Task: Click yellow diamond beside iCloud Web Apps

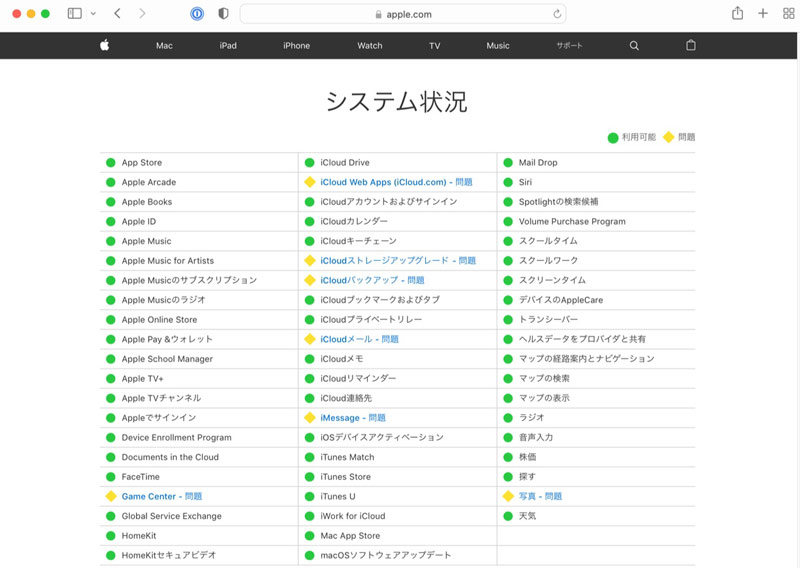Action: click(x=310, y=182)
